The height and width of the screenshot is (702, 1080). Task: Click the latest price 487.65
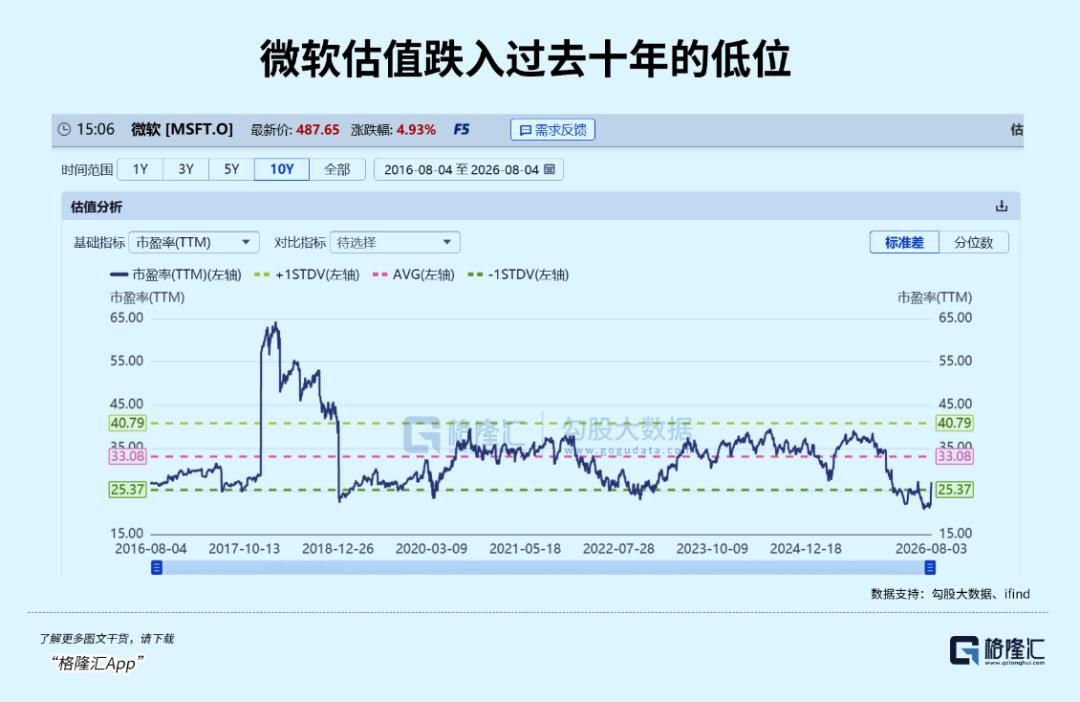(318, 130)
